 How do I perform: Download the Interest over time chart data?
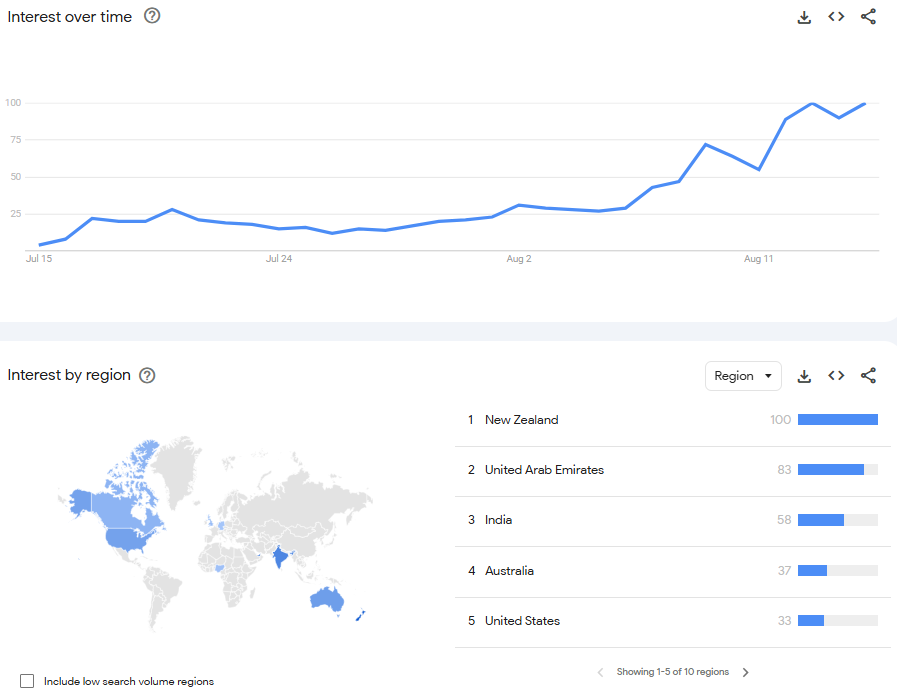click(x=804, y=17)
